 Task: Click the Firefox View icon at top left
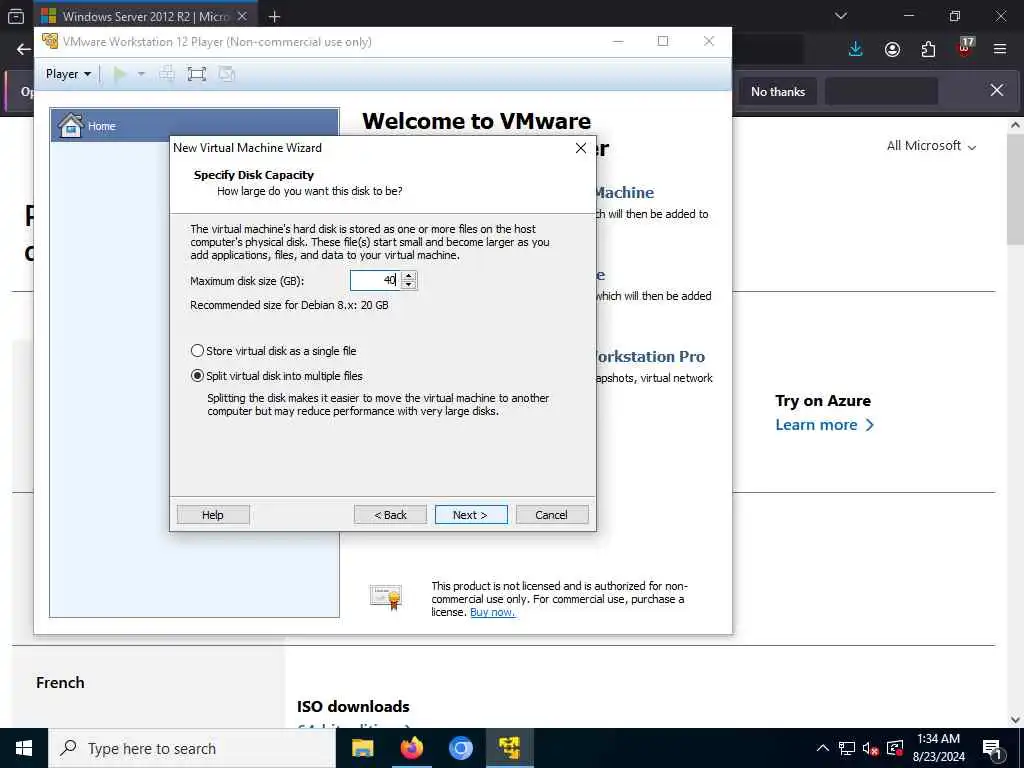click(x=16, y=16)
